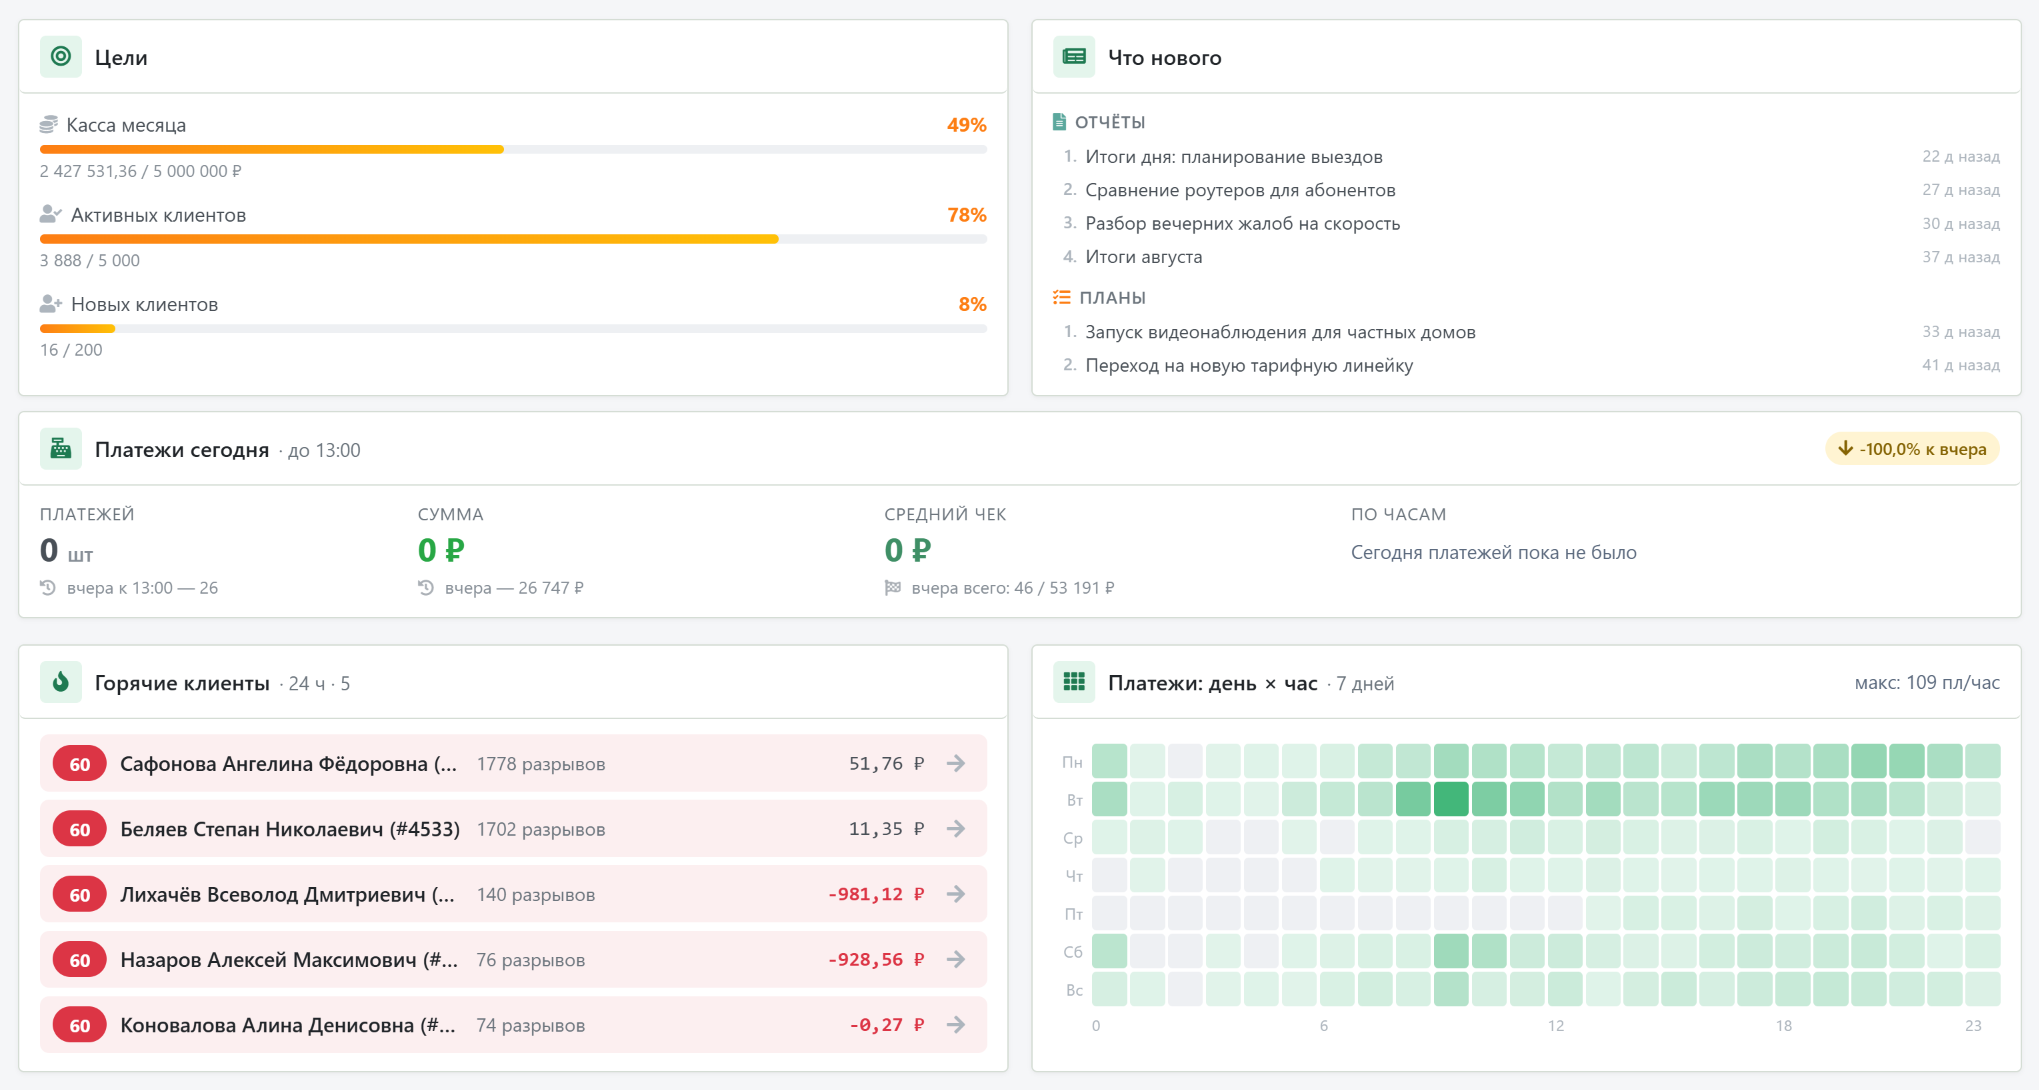Click the 60 badge on Назаров row

click(80, 960)
